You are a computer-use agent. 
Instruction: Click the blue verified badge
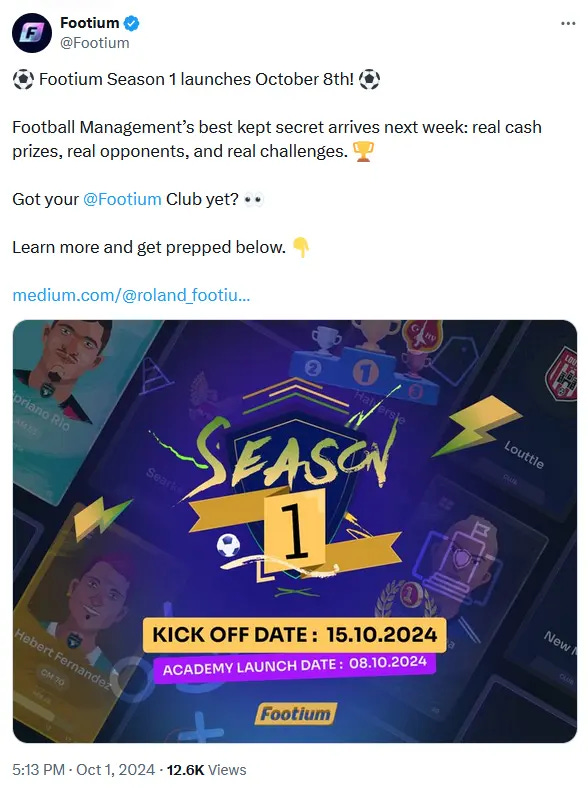coord(132,23)
